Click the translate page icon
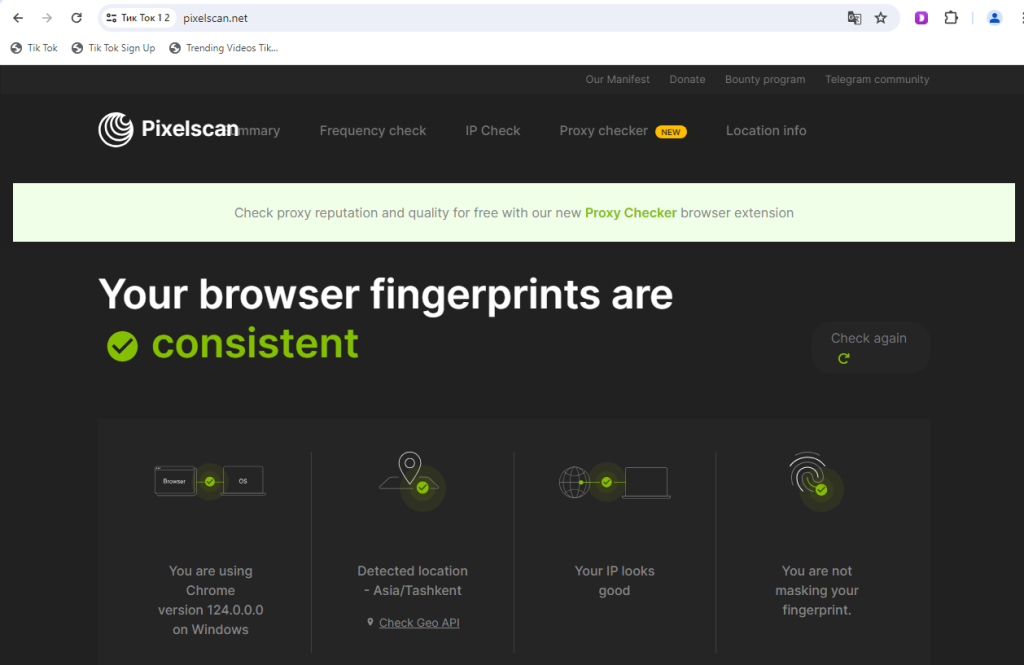1024x665 pixels. (x=854, y=18)
